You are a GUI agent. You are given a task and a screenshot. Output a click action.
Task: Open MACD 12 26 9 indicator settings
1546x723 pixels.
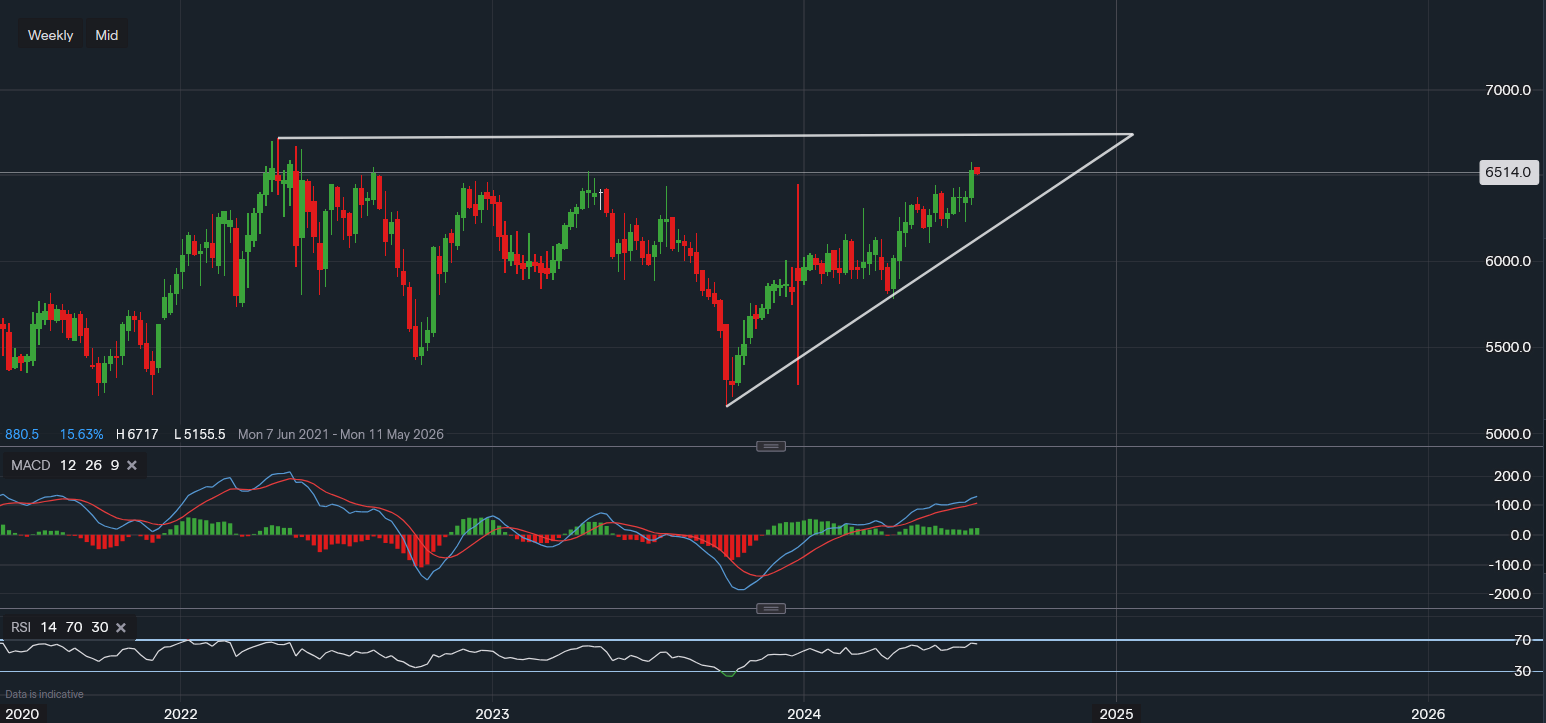tap(64, 465)
